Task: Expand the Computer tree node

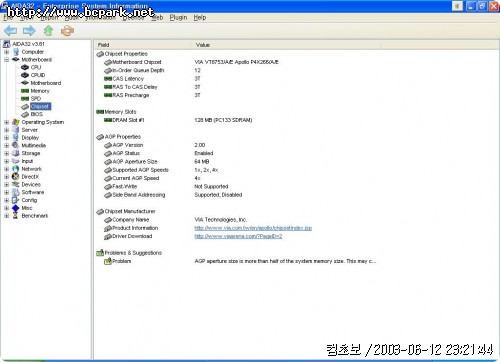Action: pos(6,52)
